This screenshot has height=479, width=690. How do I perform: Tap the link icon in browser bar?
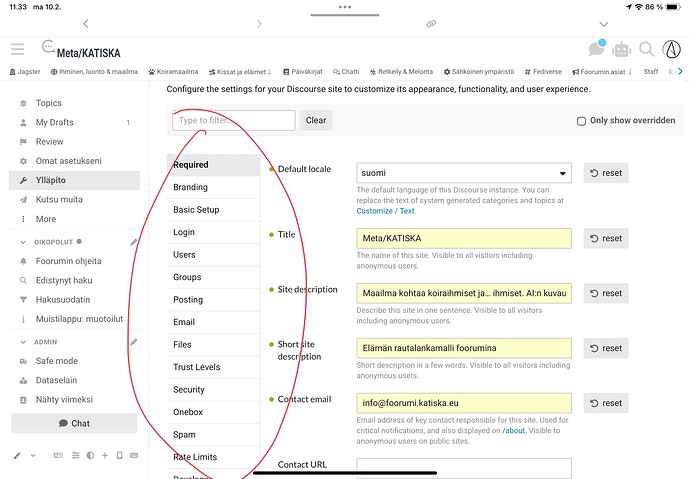pyautogui.click(x=431, y=24)
